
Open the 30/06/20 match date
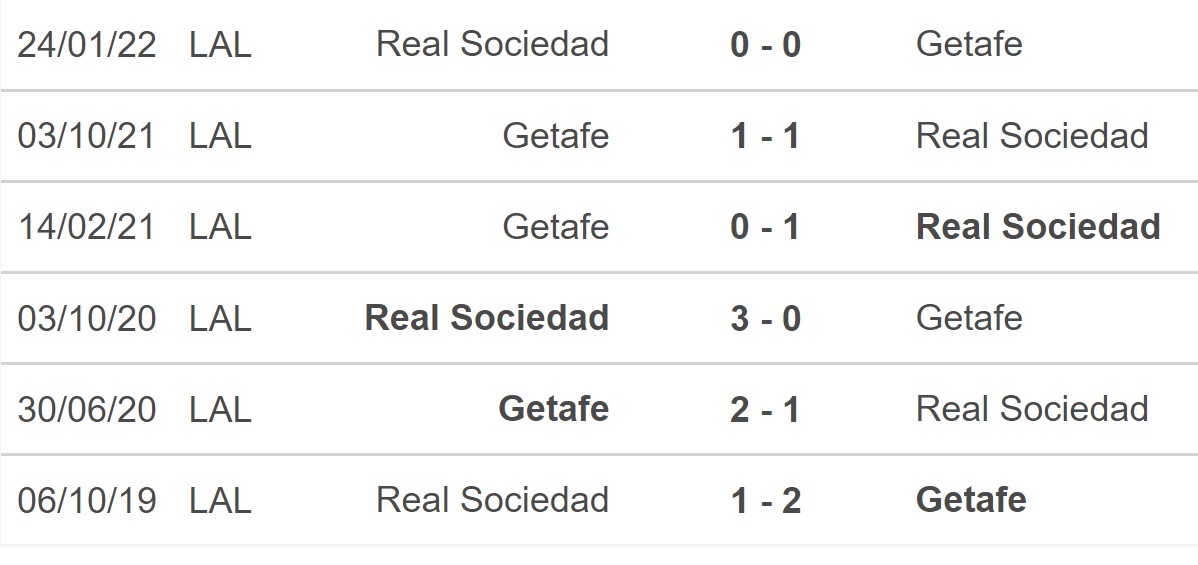pos(87,409)
